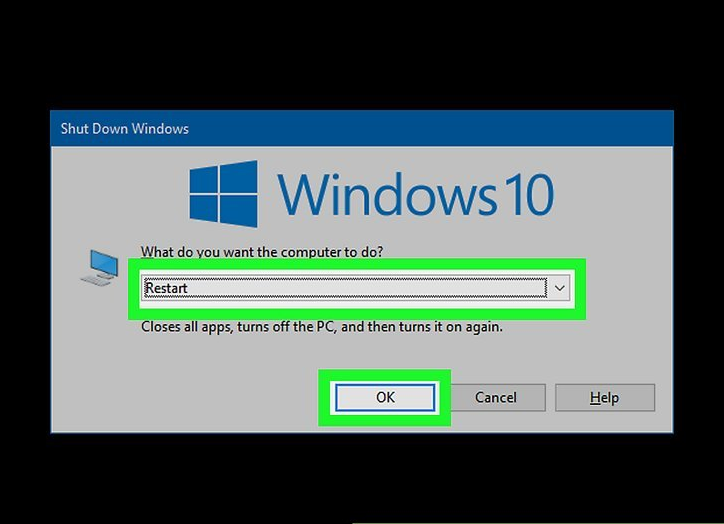Click the Windows logo in the dialog

click(x=223, y=194)
